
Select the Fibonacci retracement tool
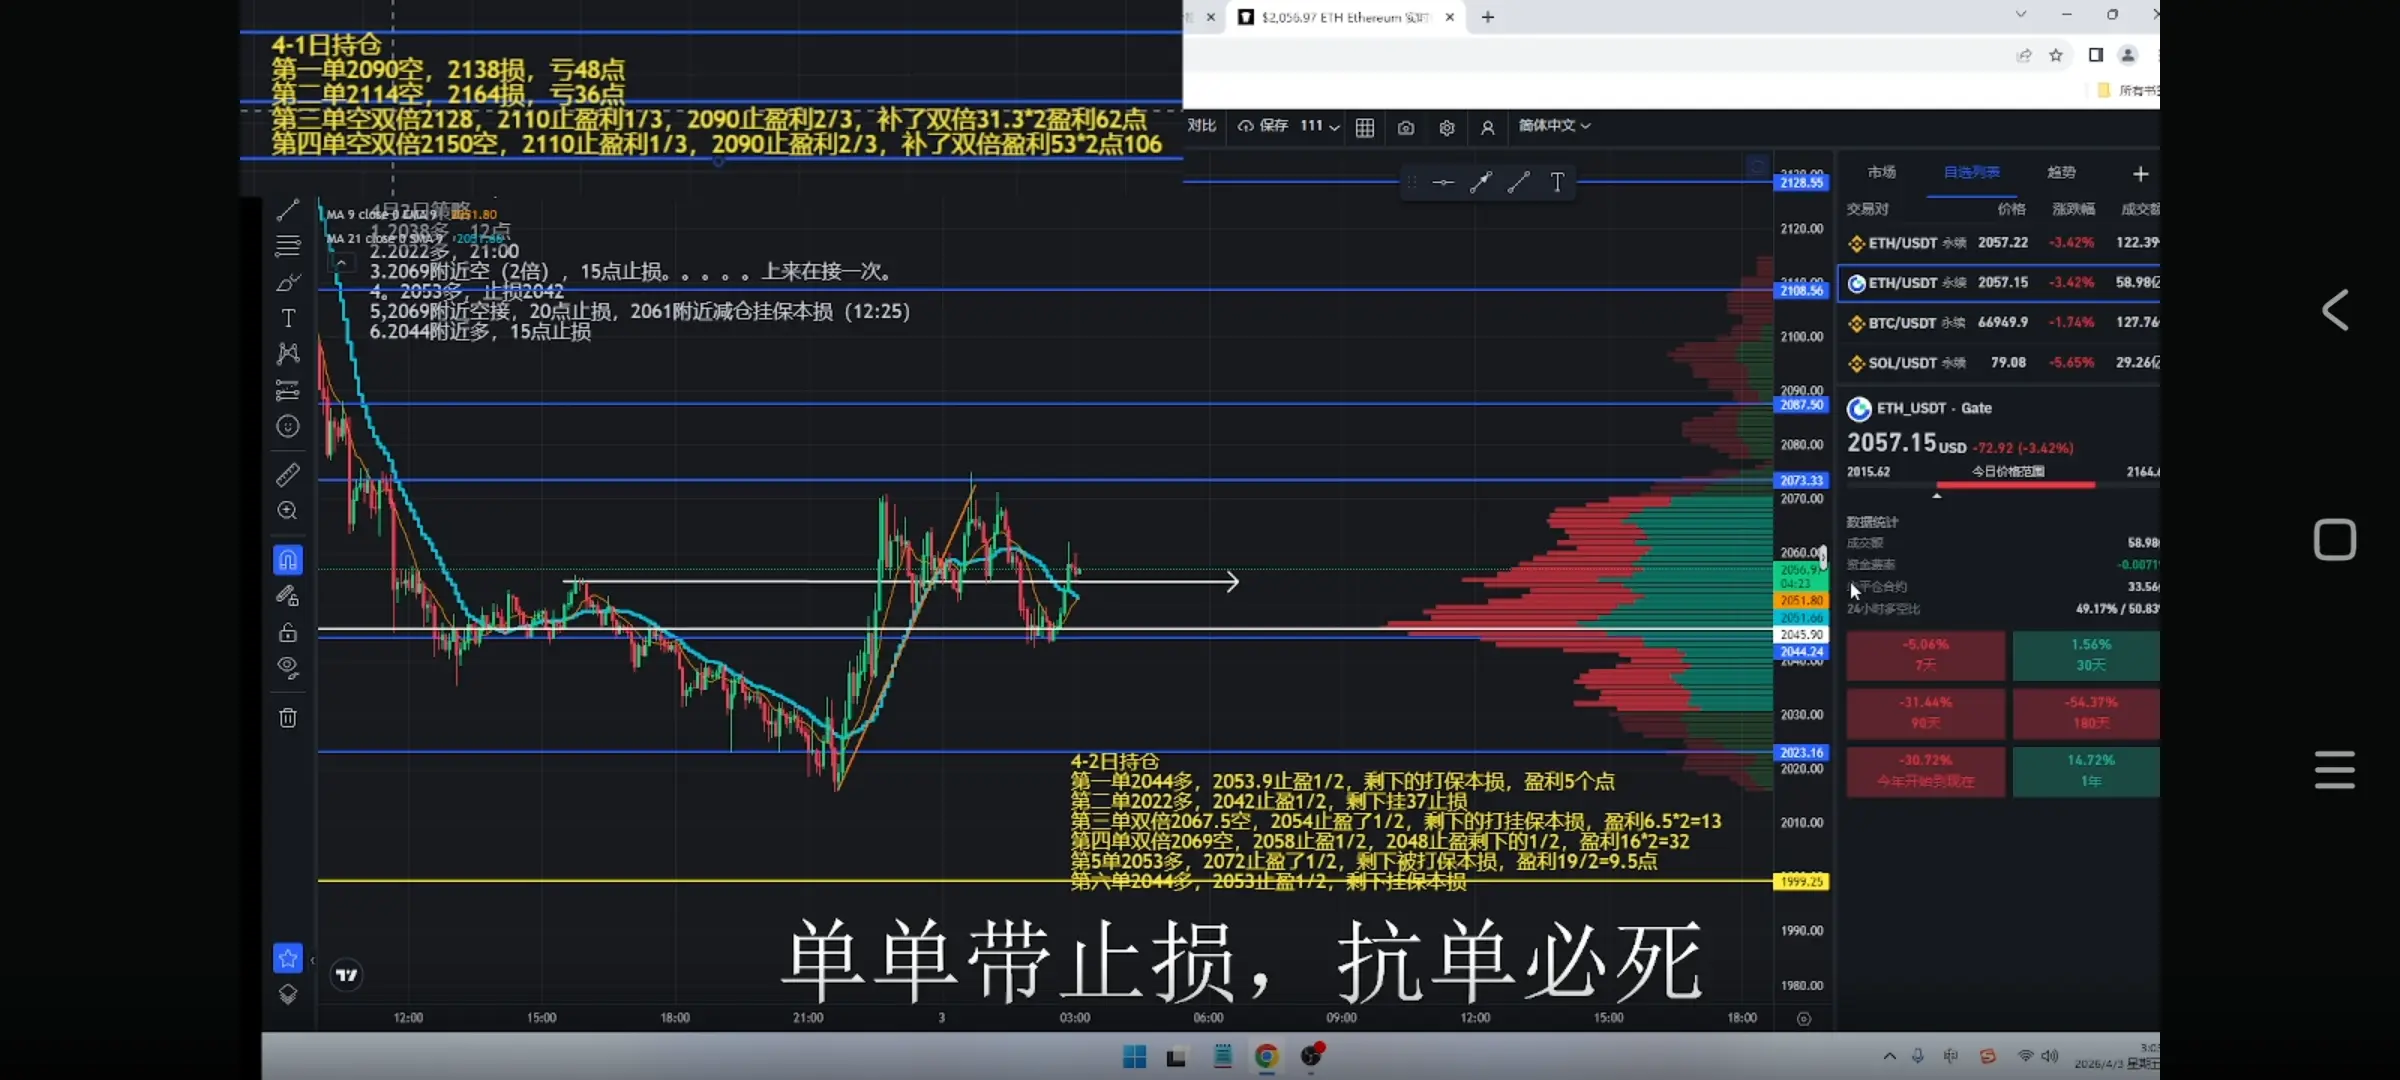pyautogui.click(x=288, y=246)
